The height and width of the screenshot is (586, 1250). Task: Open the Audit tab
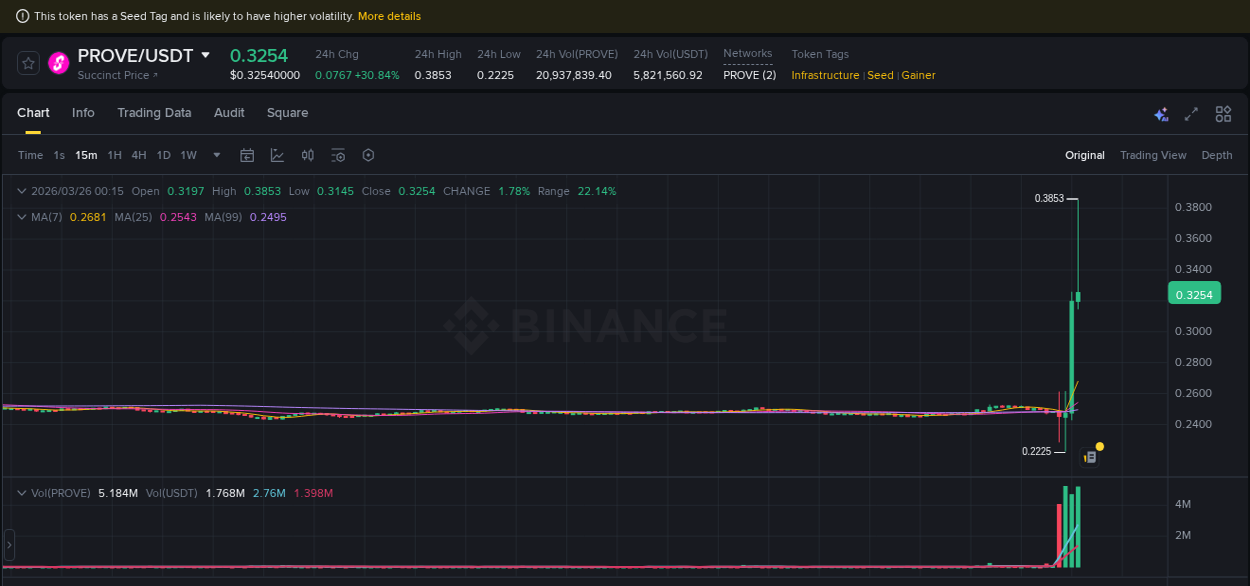click(x=229, y=113)
